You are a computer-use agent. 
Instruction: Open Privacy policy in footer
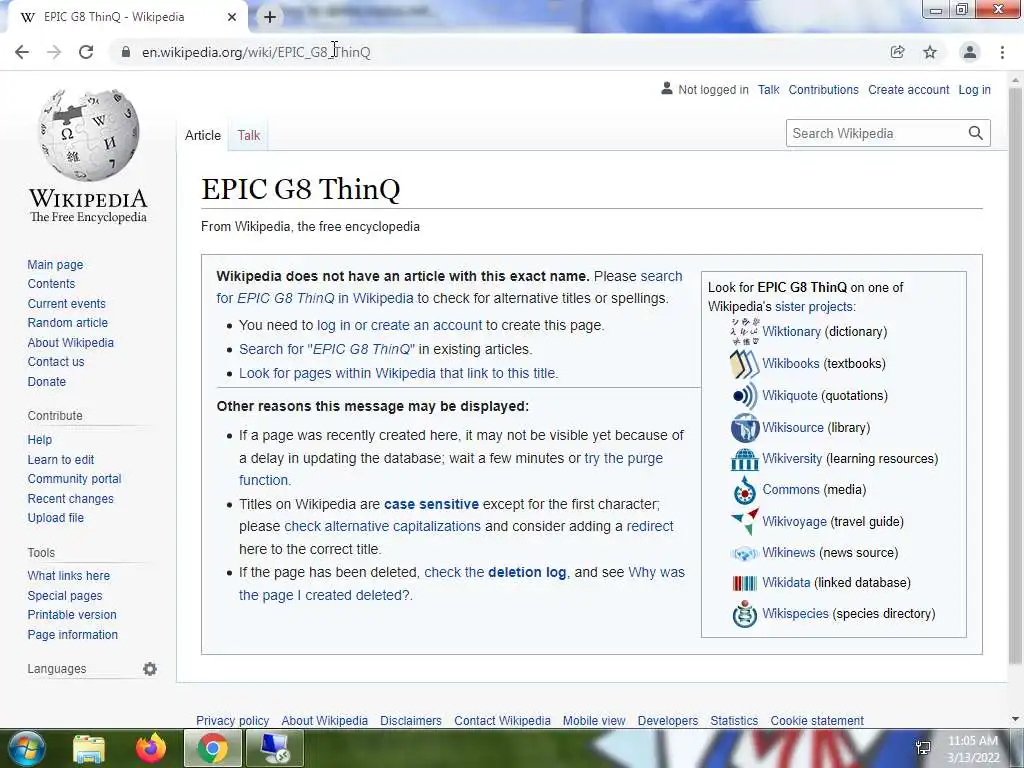coord(232,721)
